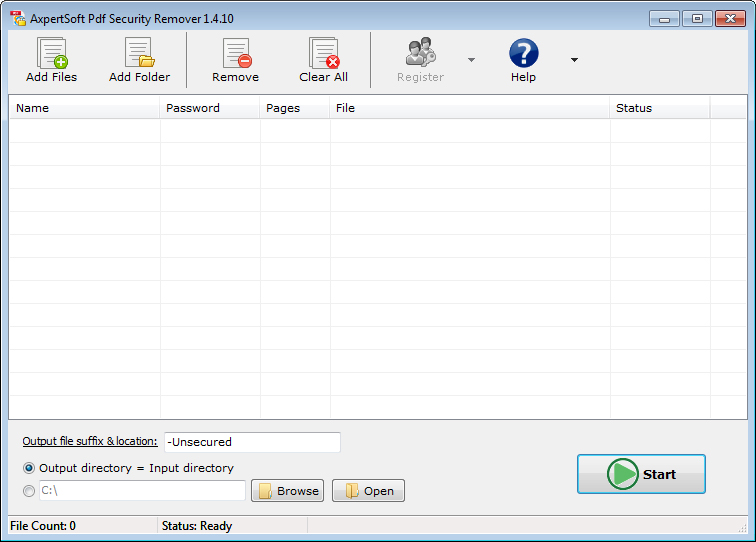Image resolution: width=756 pixels, height=542 pixels.
Task: Start removing PDF security
Action: click(x=641, y=474)
